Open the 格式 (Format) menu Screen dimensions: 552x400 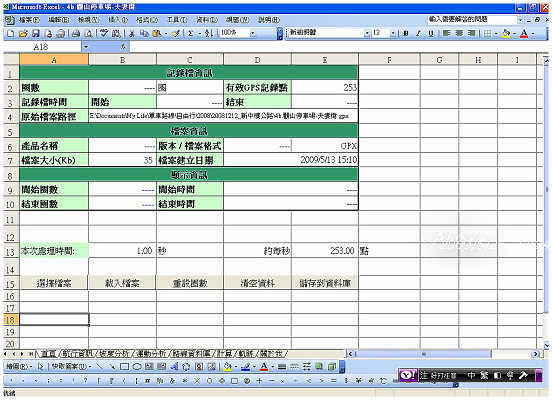[147, 20]
